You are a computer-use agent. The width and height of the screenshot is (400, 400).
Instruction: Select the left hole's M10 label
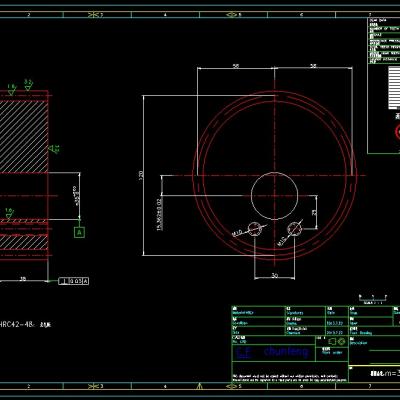click(x=237, y=233)
